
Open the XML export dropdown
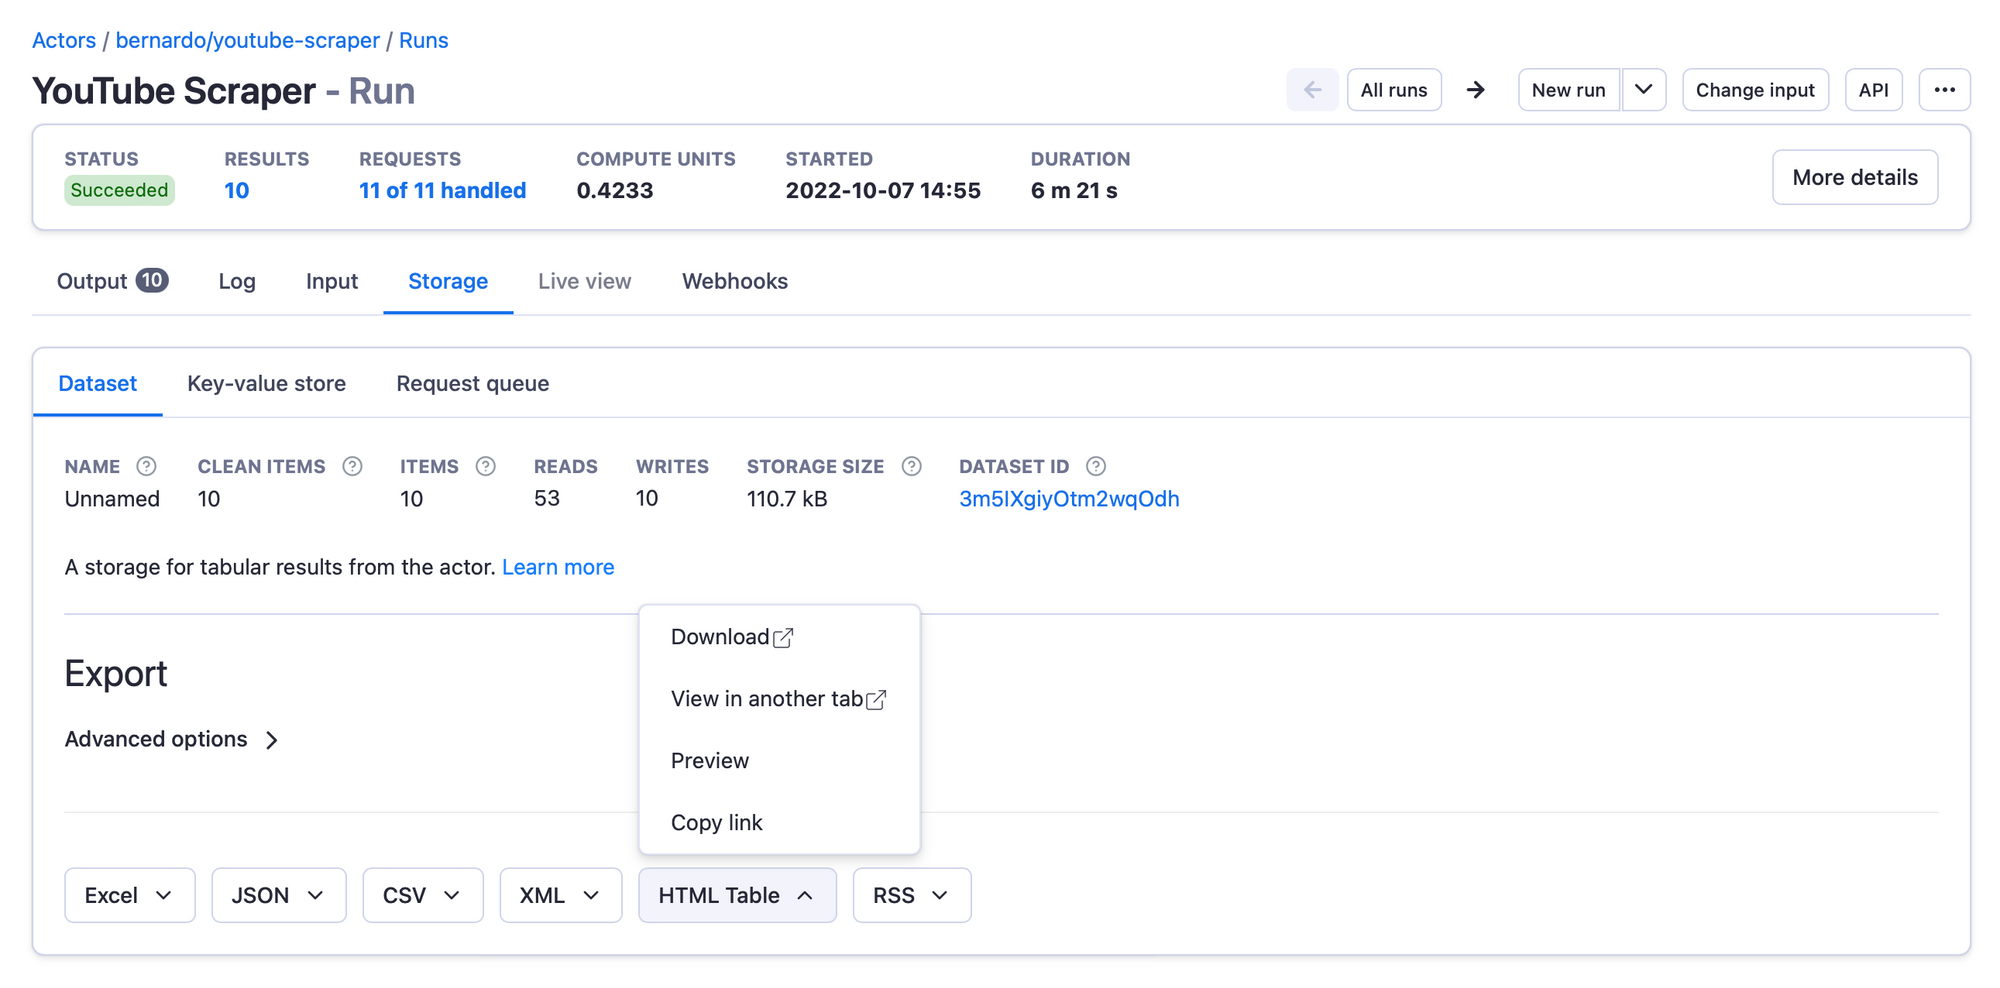click(x=561, y=895)
